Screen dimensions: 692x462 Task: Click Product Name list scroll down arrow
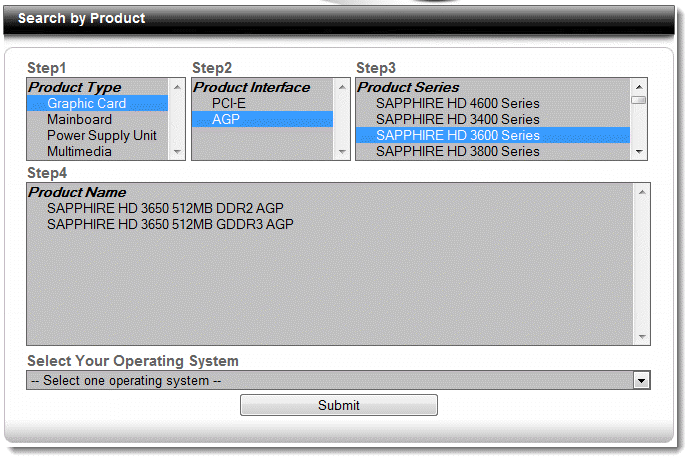642,337
